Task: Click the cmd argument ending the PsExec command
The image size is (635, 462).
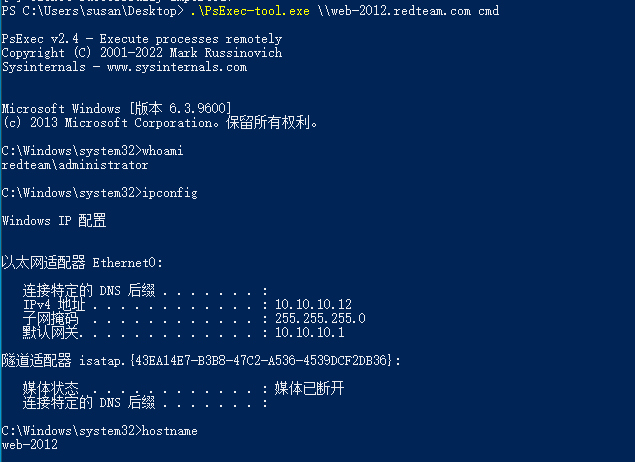Action: pos(488,11)
